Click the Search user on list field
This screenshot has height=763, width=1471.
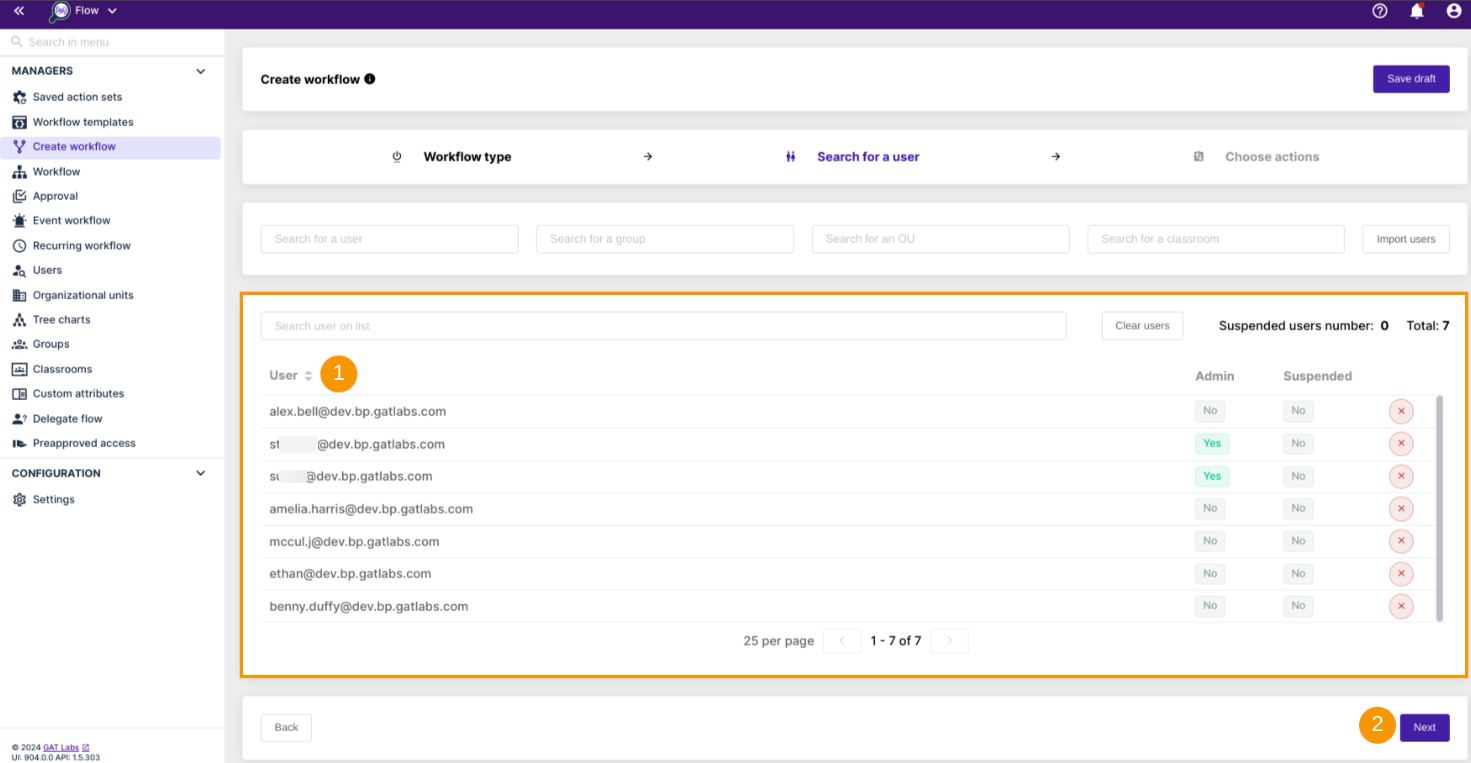pos(663,326)
